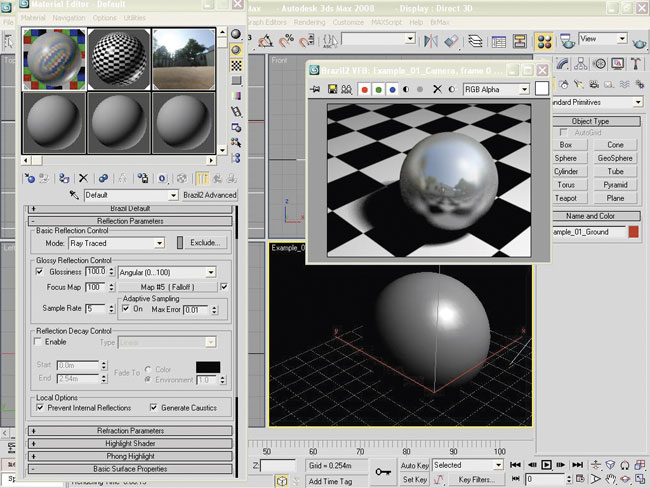This screenshot has height=488, width=650.
Task: Enable Reflection Decay Control checkbox
Action: click(x=38, y=342)
